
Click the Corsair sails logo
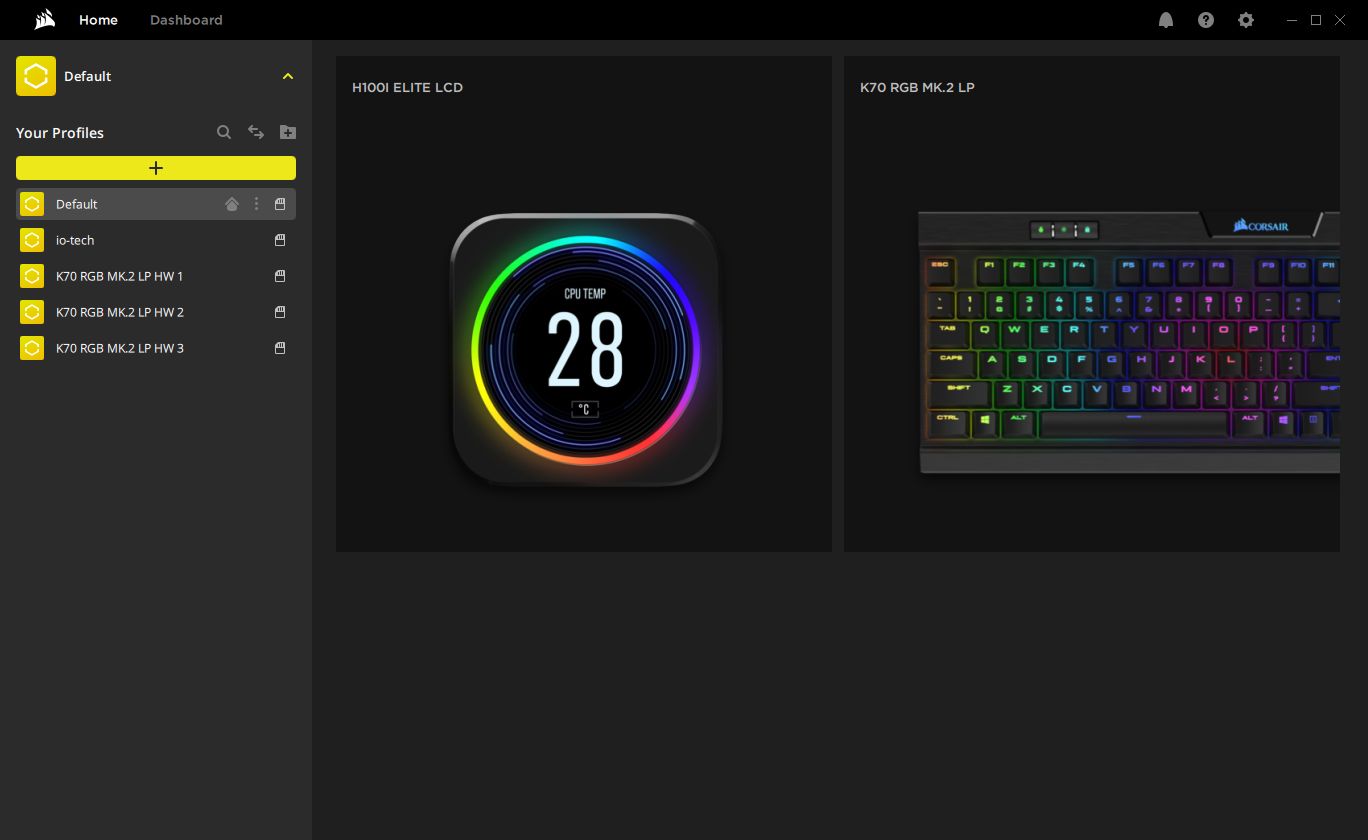coord(44,20)
